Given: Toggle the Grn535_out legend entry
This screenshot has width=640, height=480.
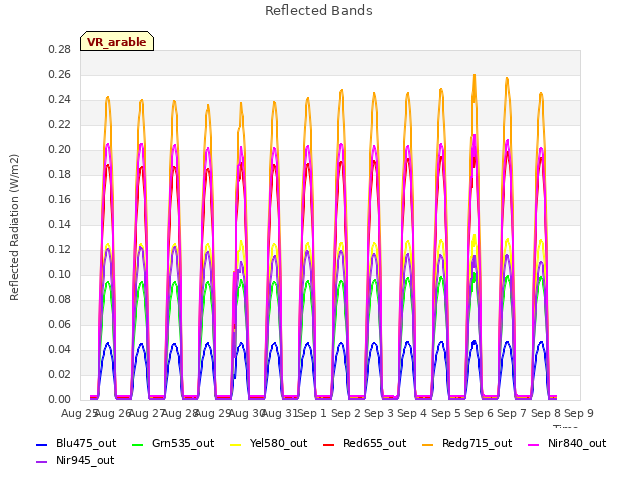Looking at the screenshot, I should tap(173, 444).
